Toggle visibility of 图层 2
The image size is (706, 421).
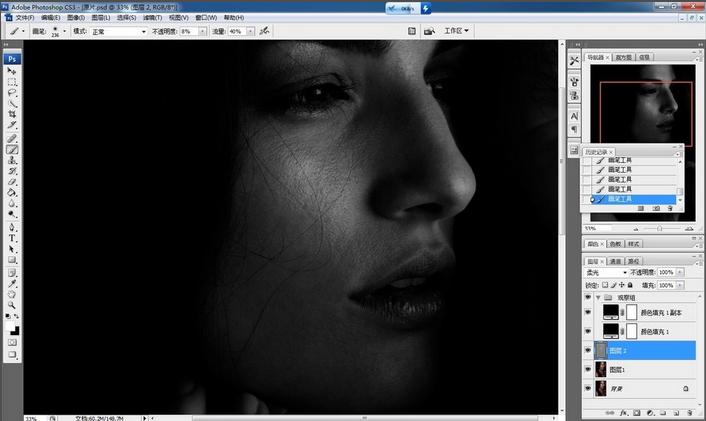(588, 350)
